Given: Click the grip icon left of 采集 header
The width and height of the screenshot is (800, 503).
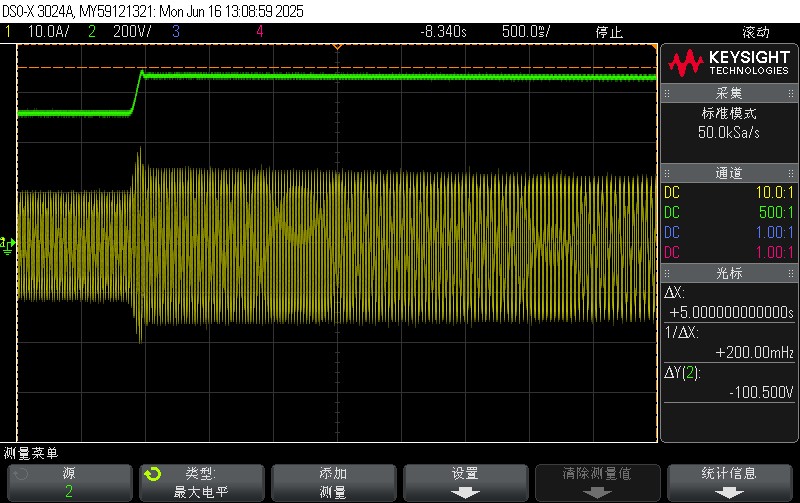Looking at the screenshot, I should (x=667, y=92).
